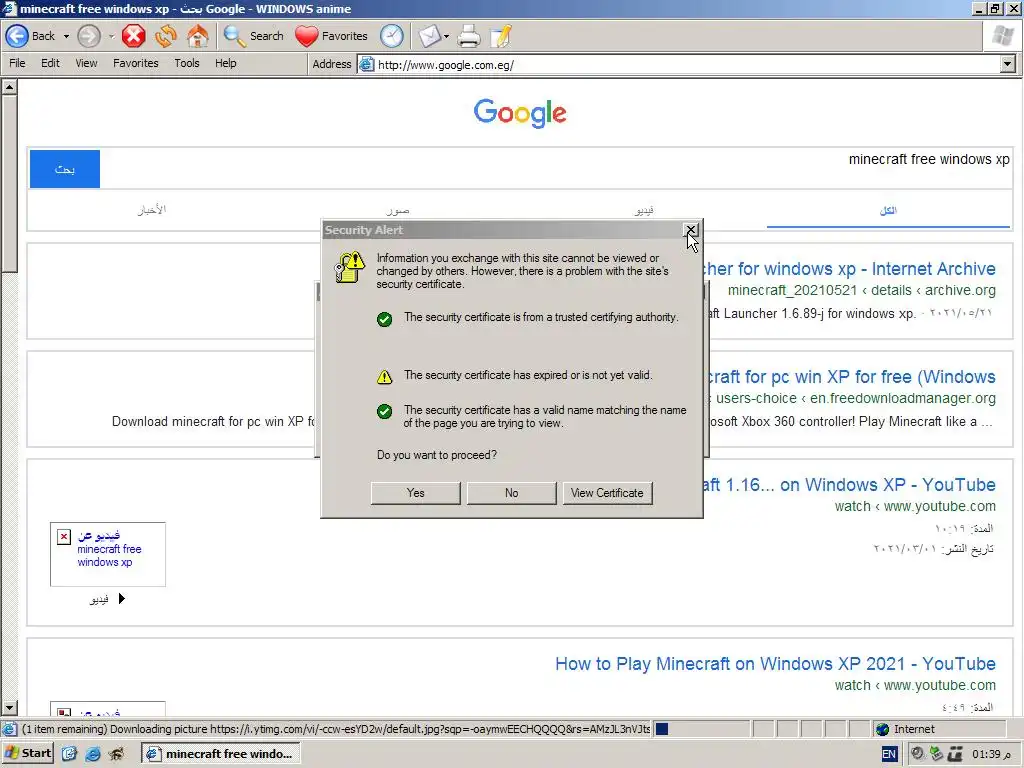Click green check beside trusted certifying authority
This screenshot has height=768, width=1024.
385,319
